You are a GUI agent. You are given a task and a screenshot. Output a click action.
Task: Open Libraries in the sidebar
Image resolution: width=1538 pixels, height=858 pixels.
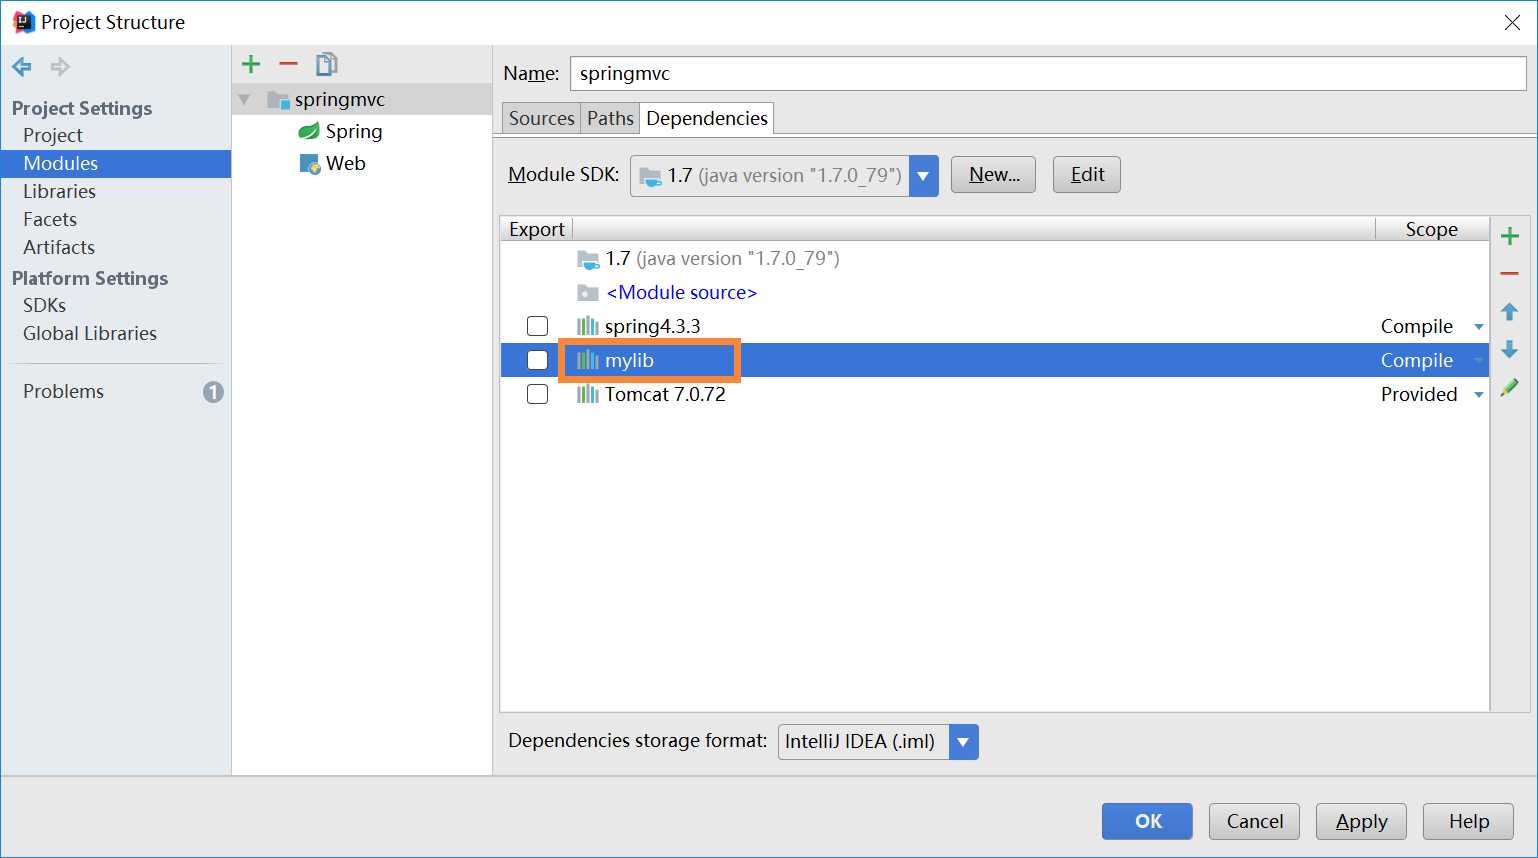click(x=59, y=191)
